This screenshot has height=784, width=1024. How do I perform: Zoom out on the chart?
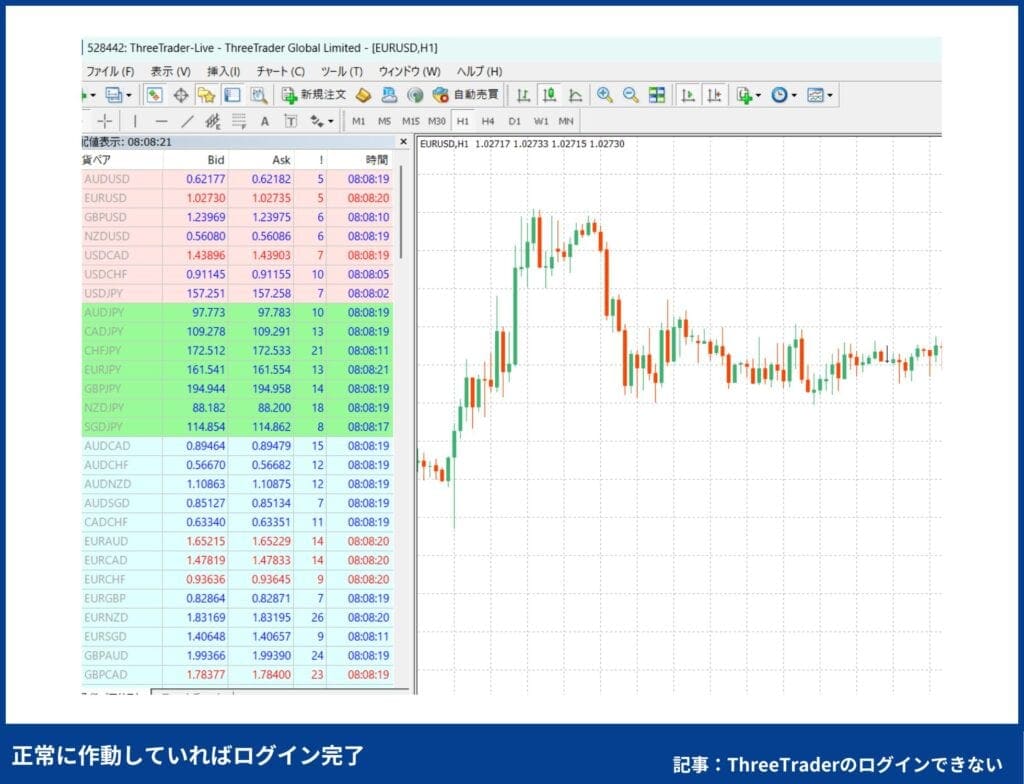coord(630,95)
